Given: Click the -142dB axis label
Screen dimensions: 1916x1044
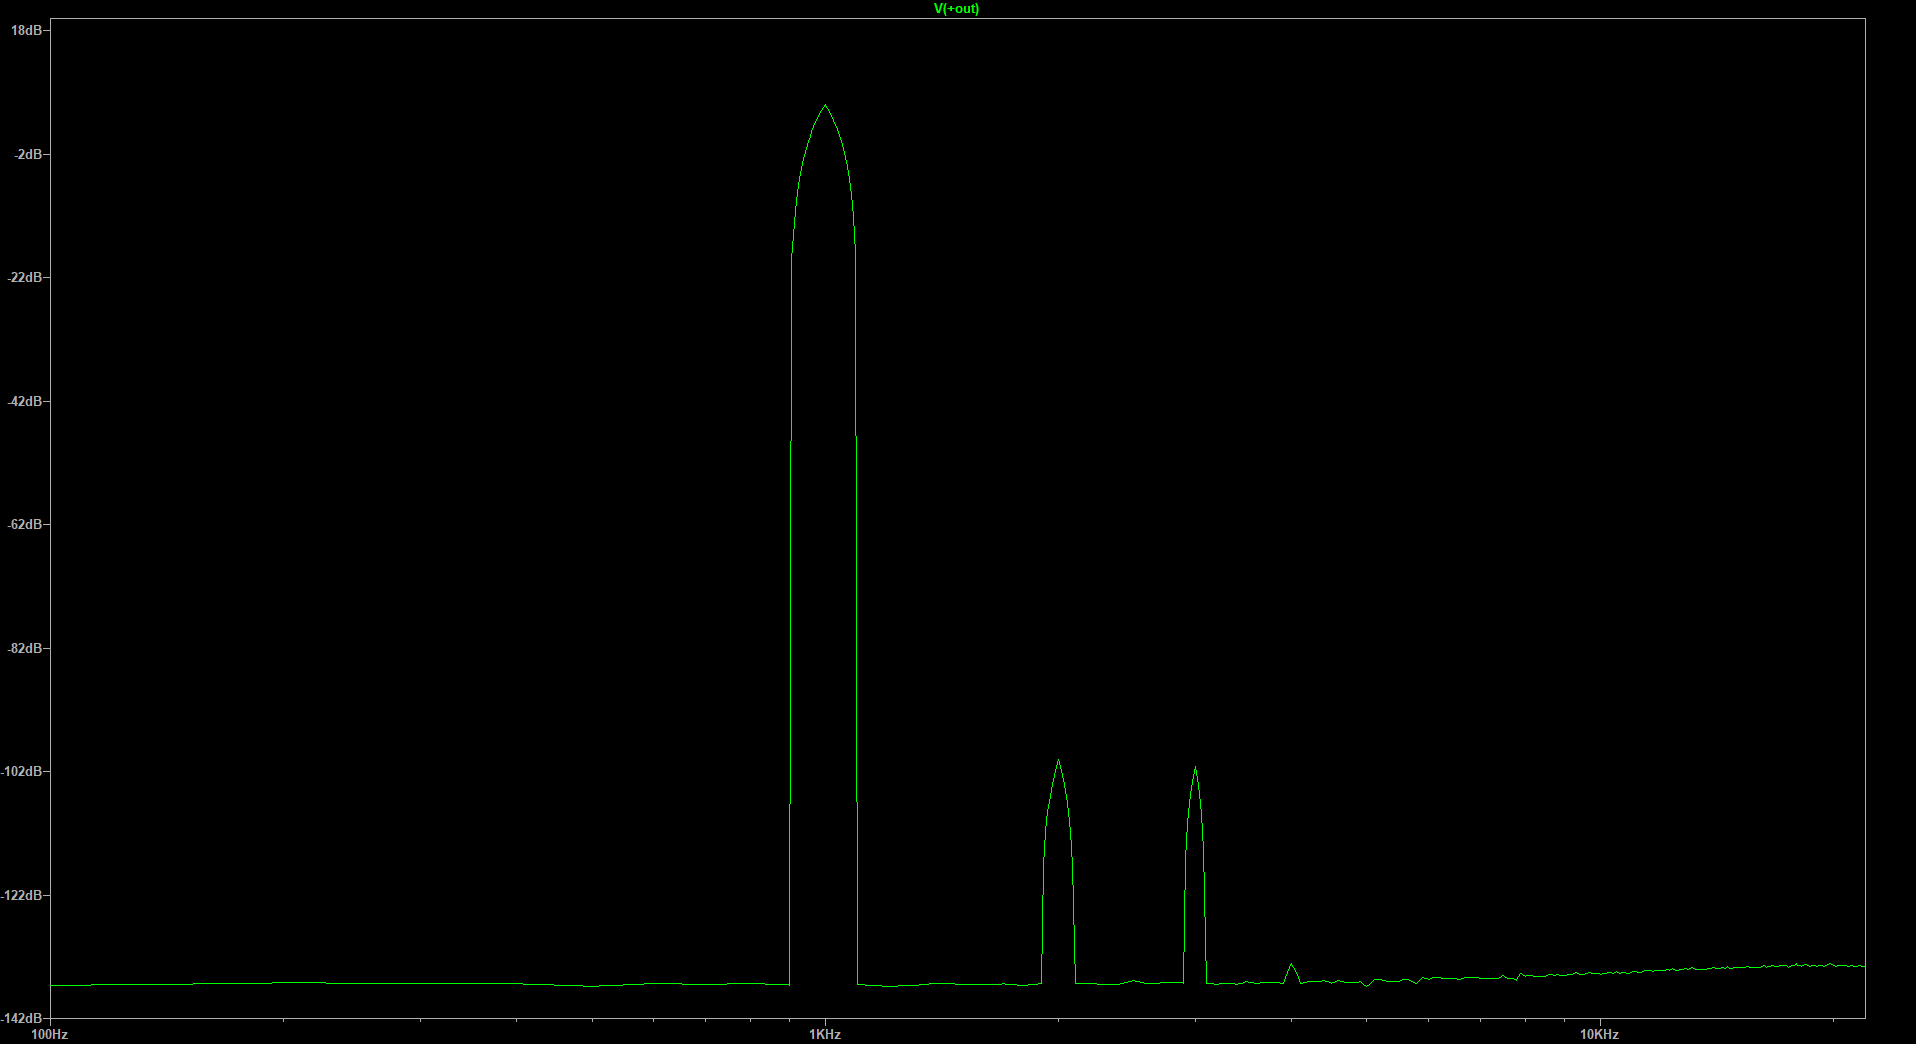Looking at the screenshot, I should click(x=22, y=1018).
